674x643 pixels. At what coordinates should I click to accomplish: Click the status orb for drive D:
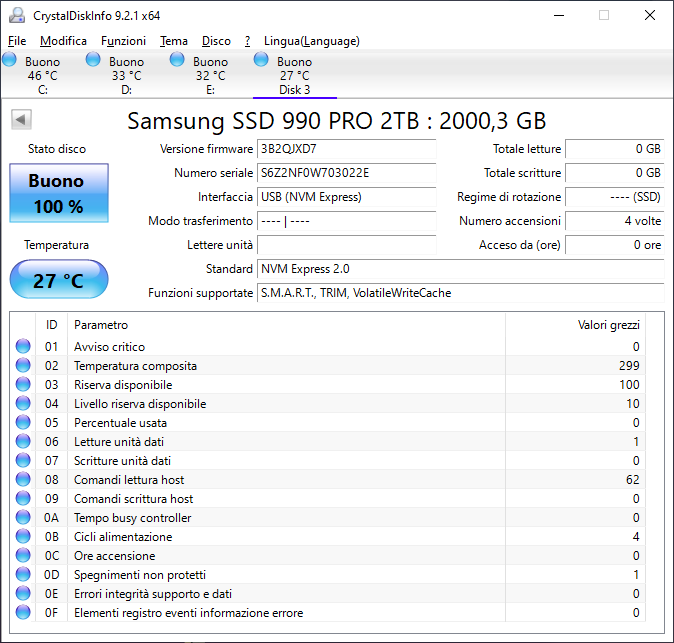pos(93,59)
